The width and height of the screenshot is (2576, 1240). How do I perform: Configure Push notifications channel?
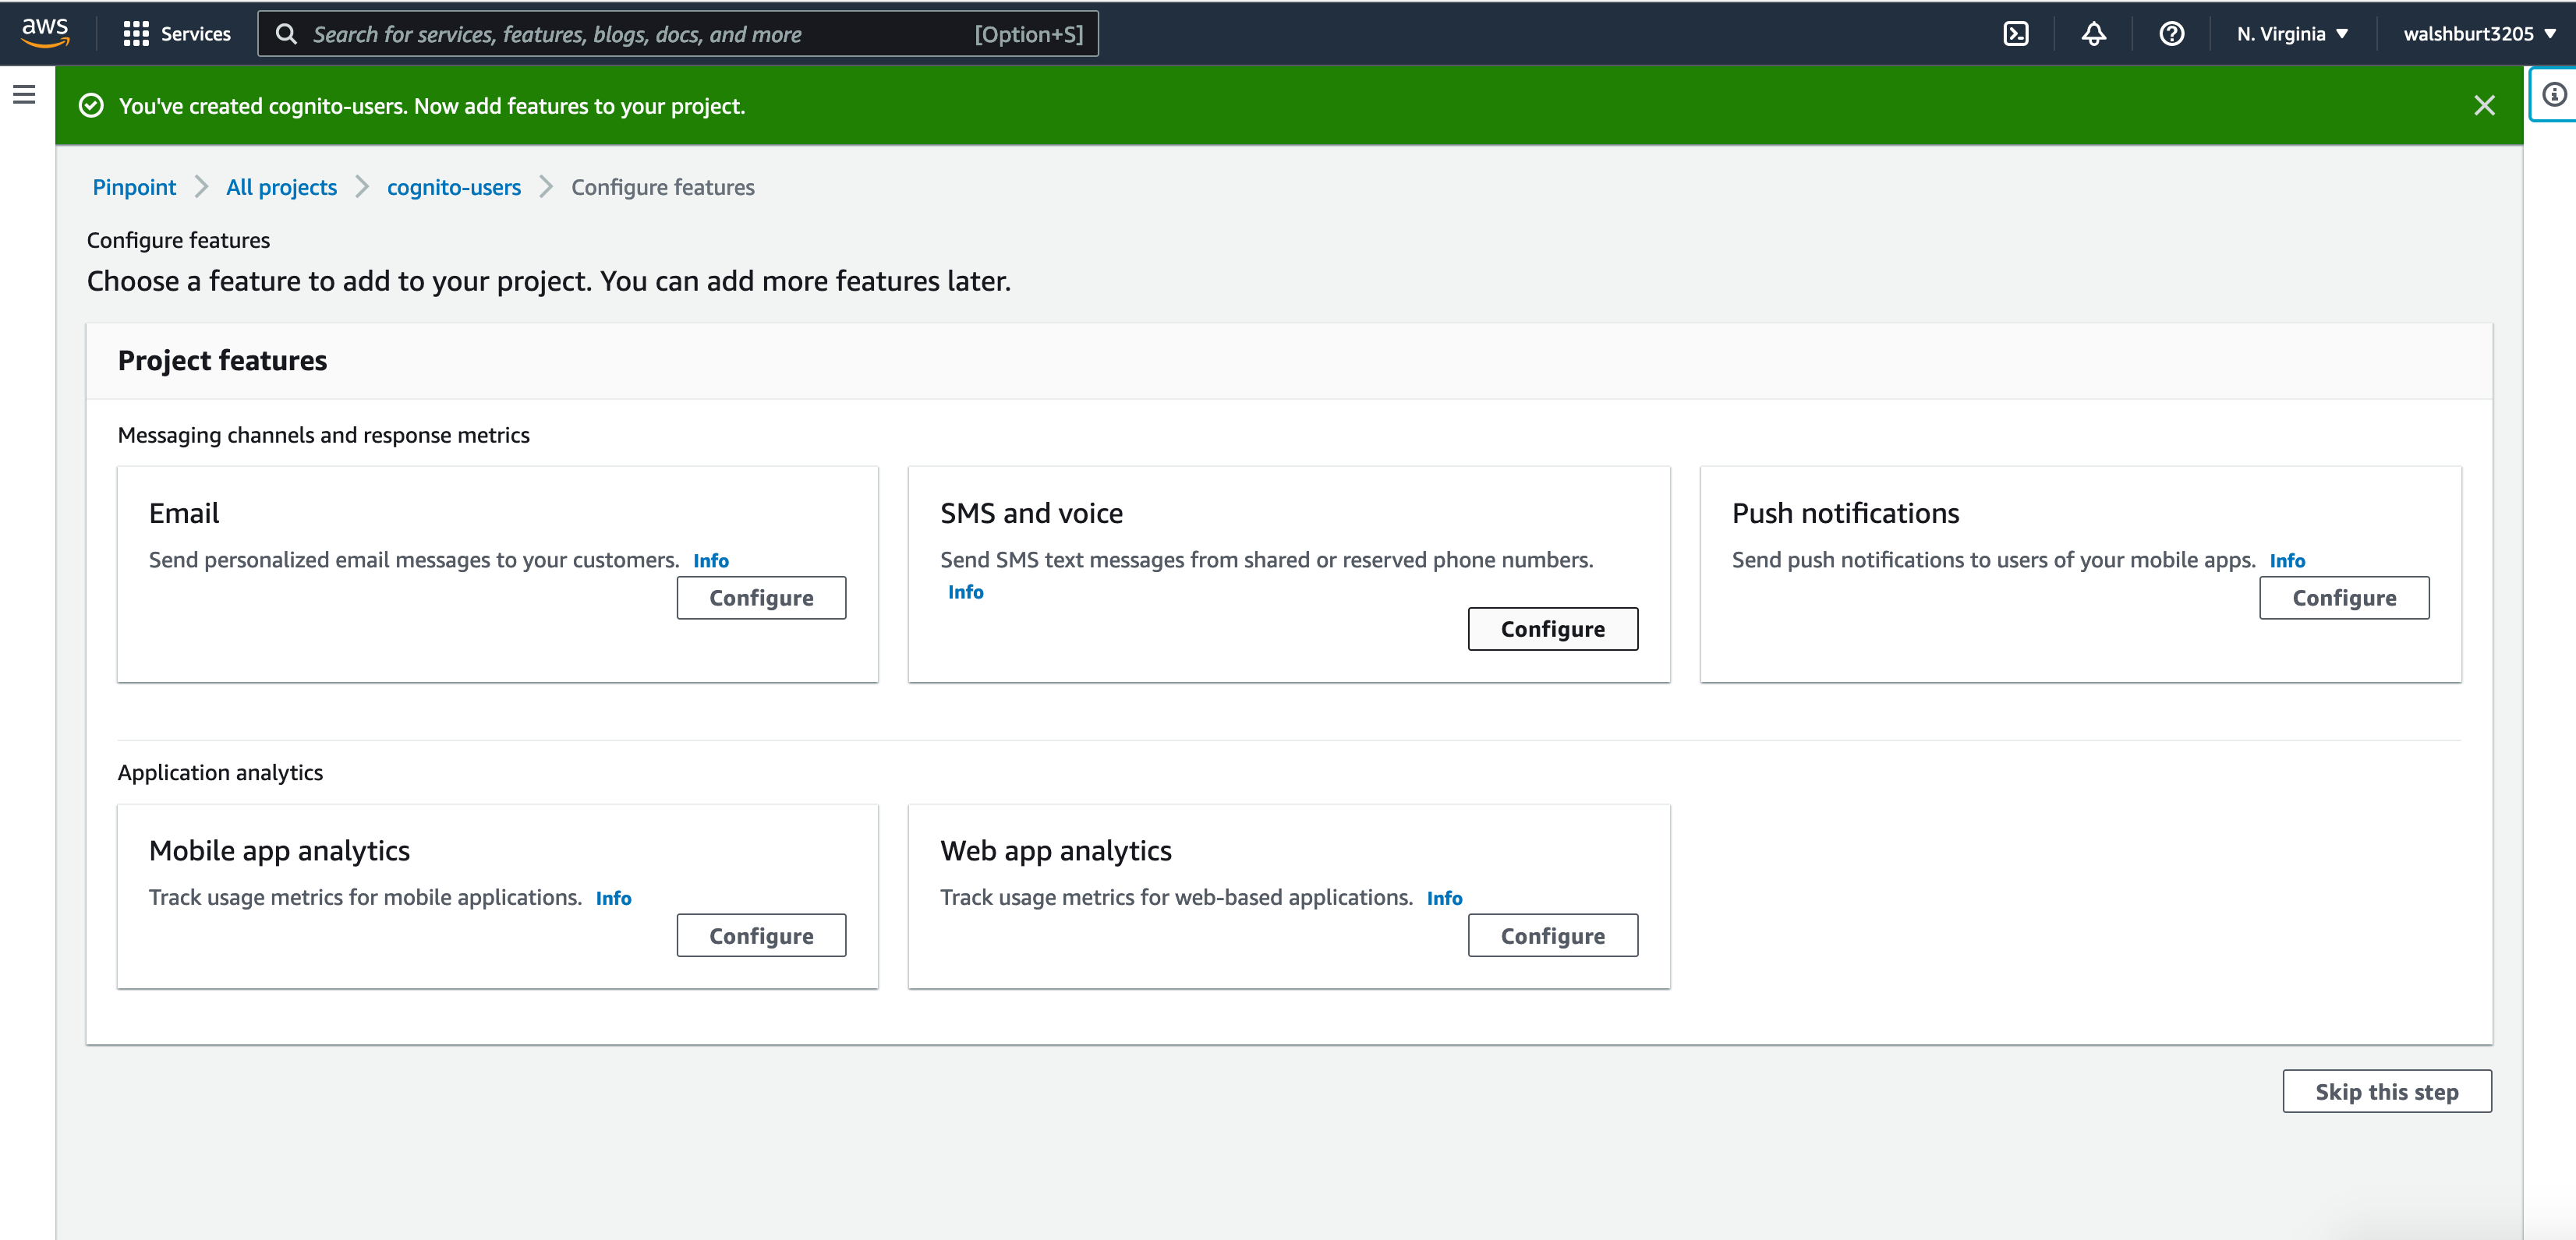(x=2344, y=597)
